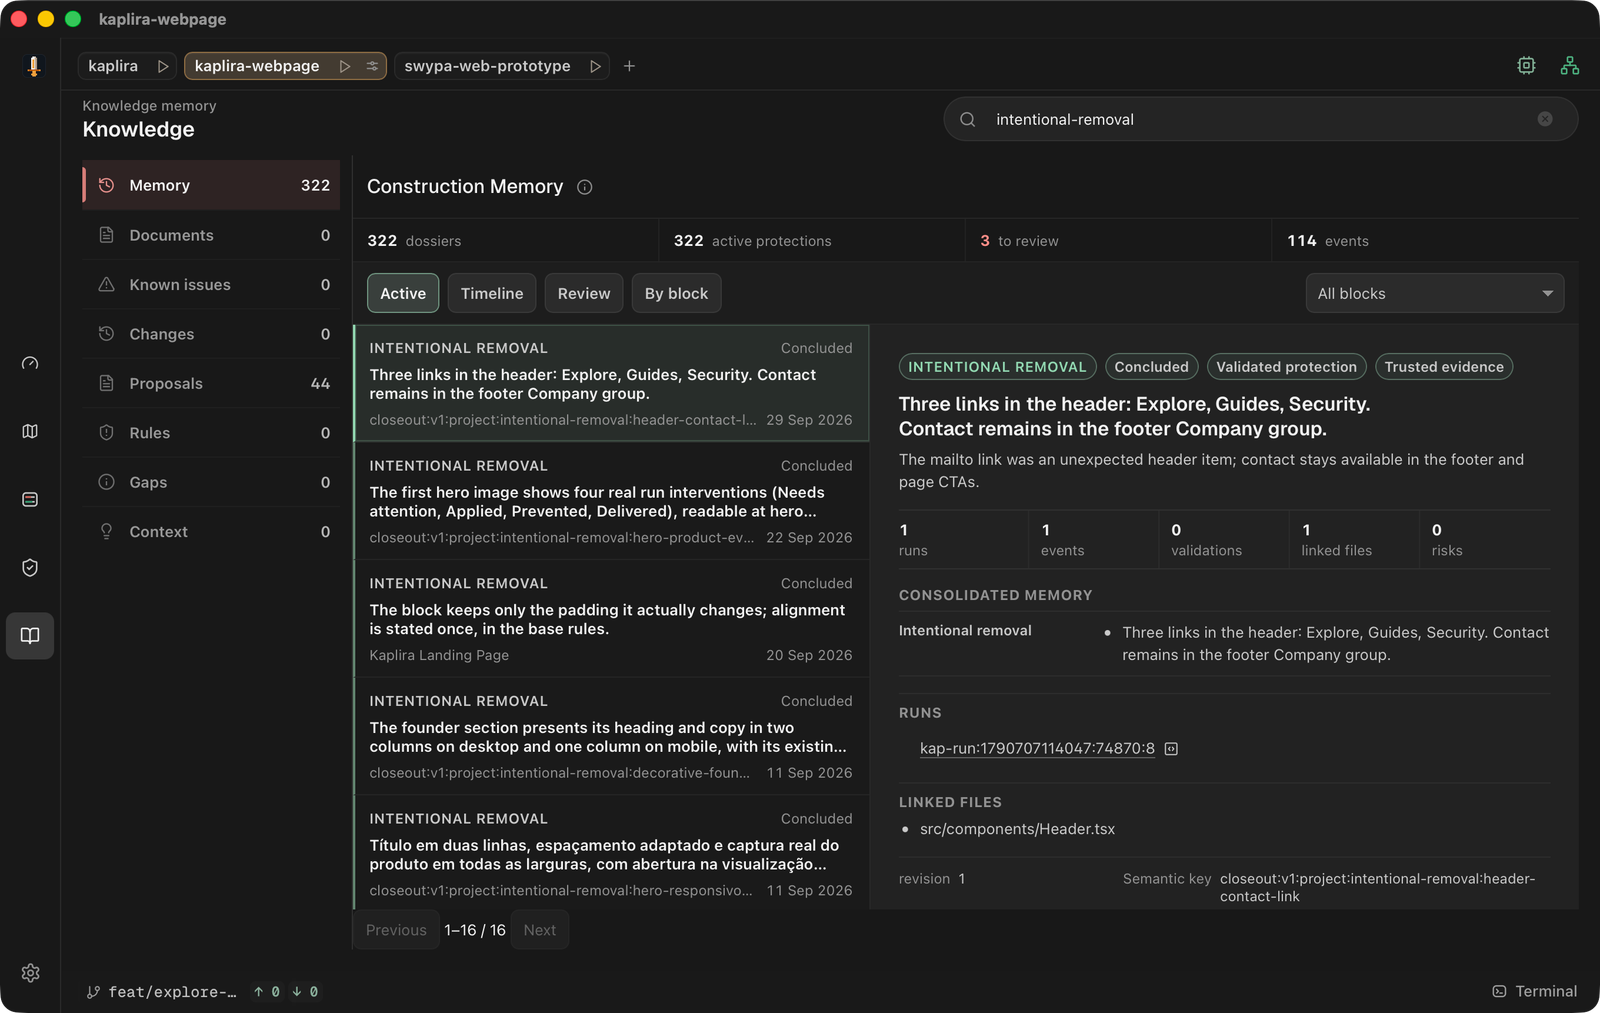Switch to the Review tab
1600x1013 pixels.
[x=584, y=293]
